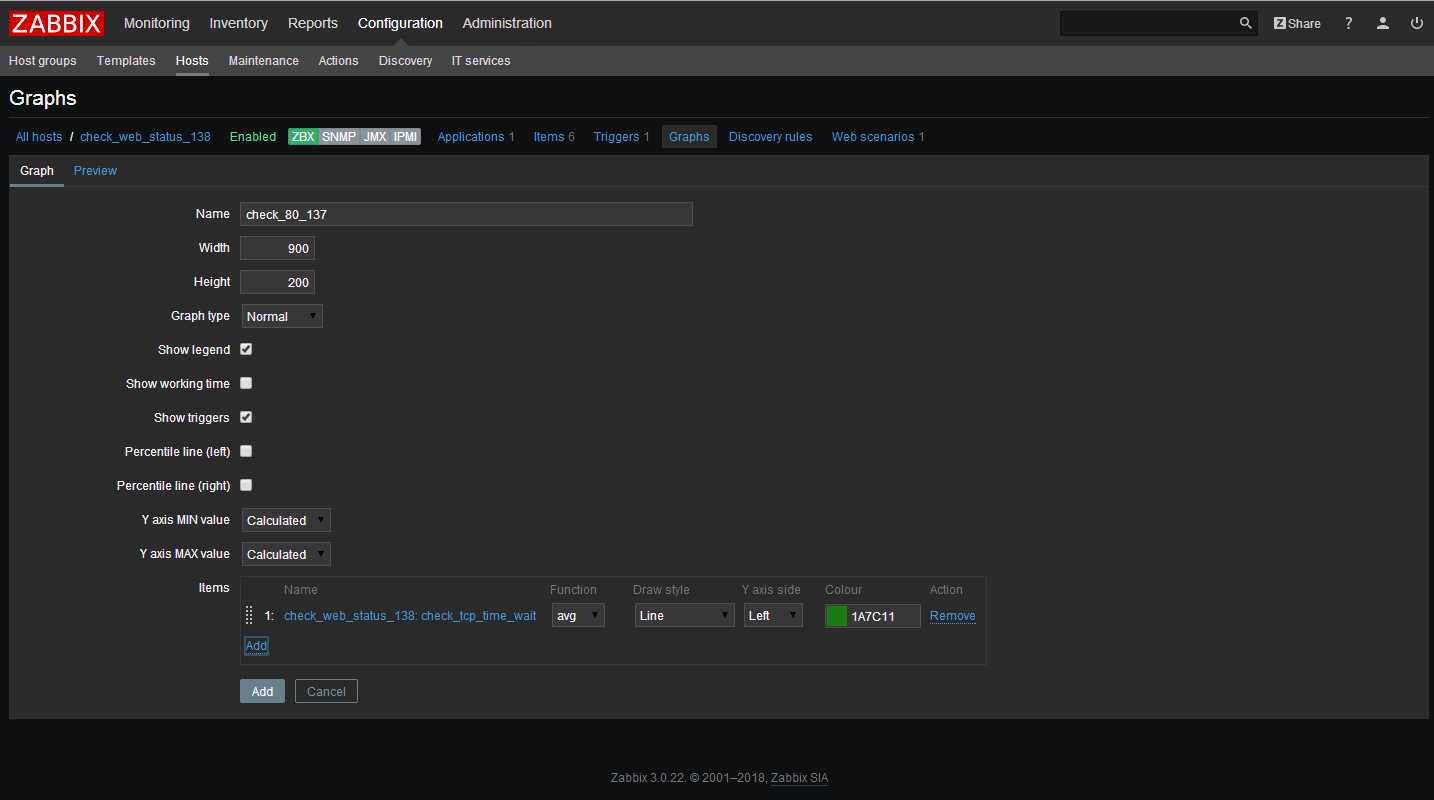Open the Draw style Line dropdown

pyautogui.click(x=685, y=616)
